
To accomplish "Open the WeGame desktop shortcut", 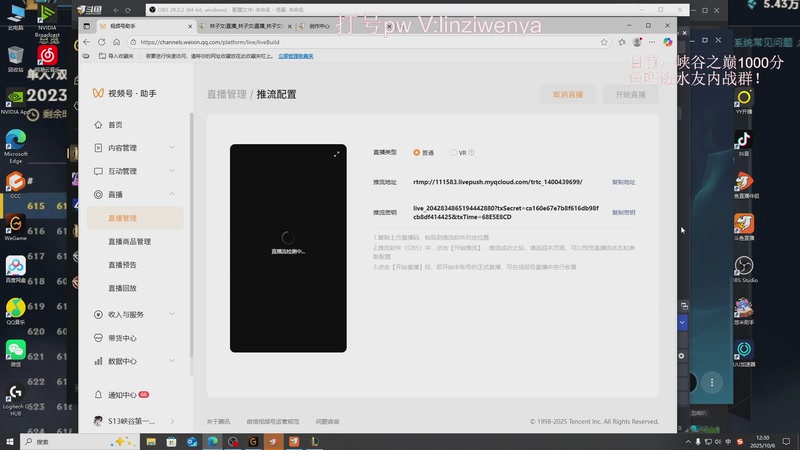I will [x=15, y=228].
